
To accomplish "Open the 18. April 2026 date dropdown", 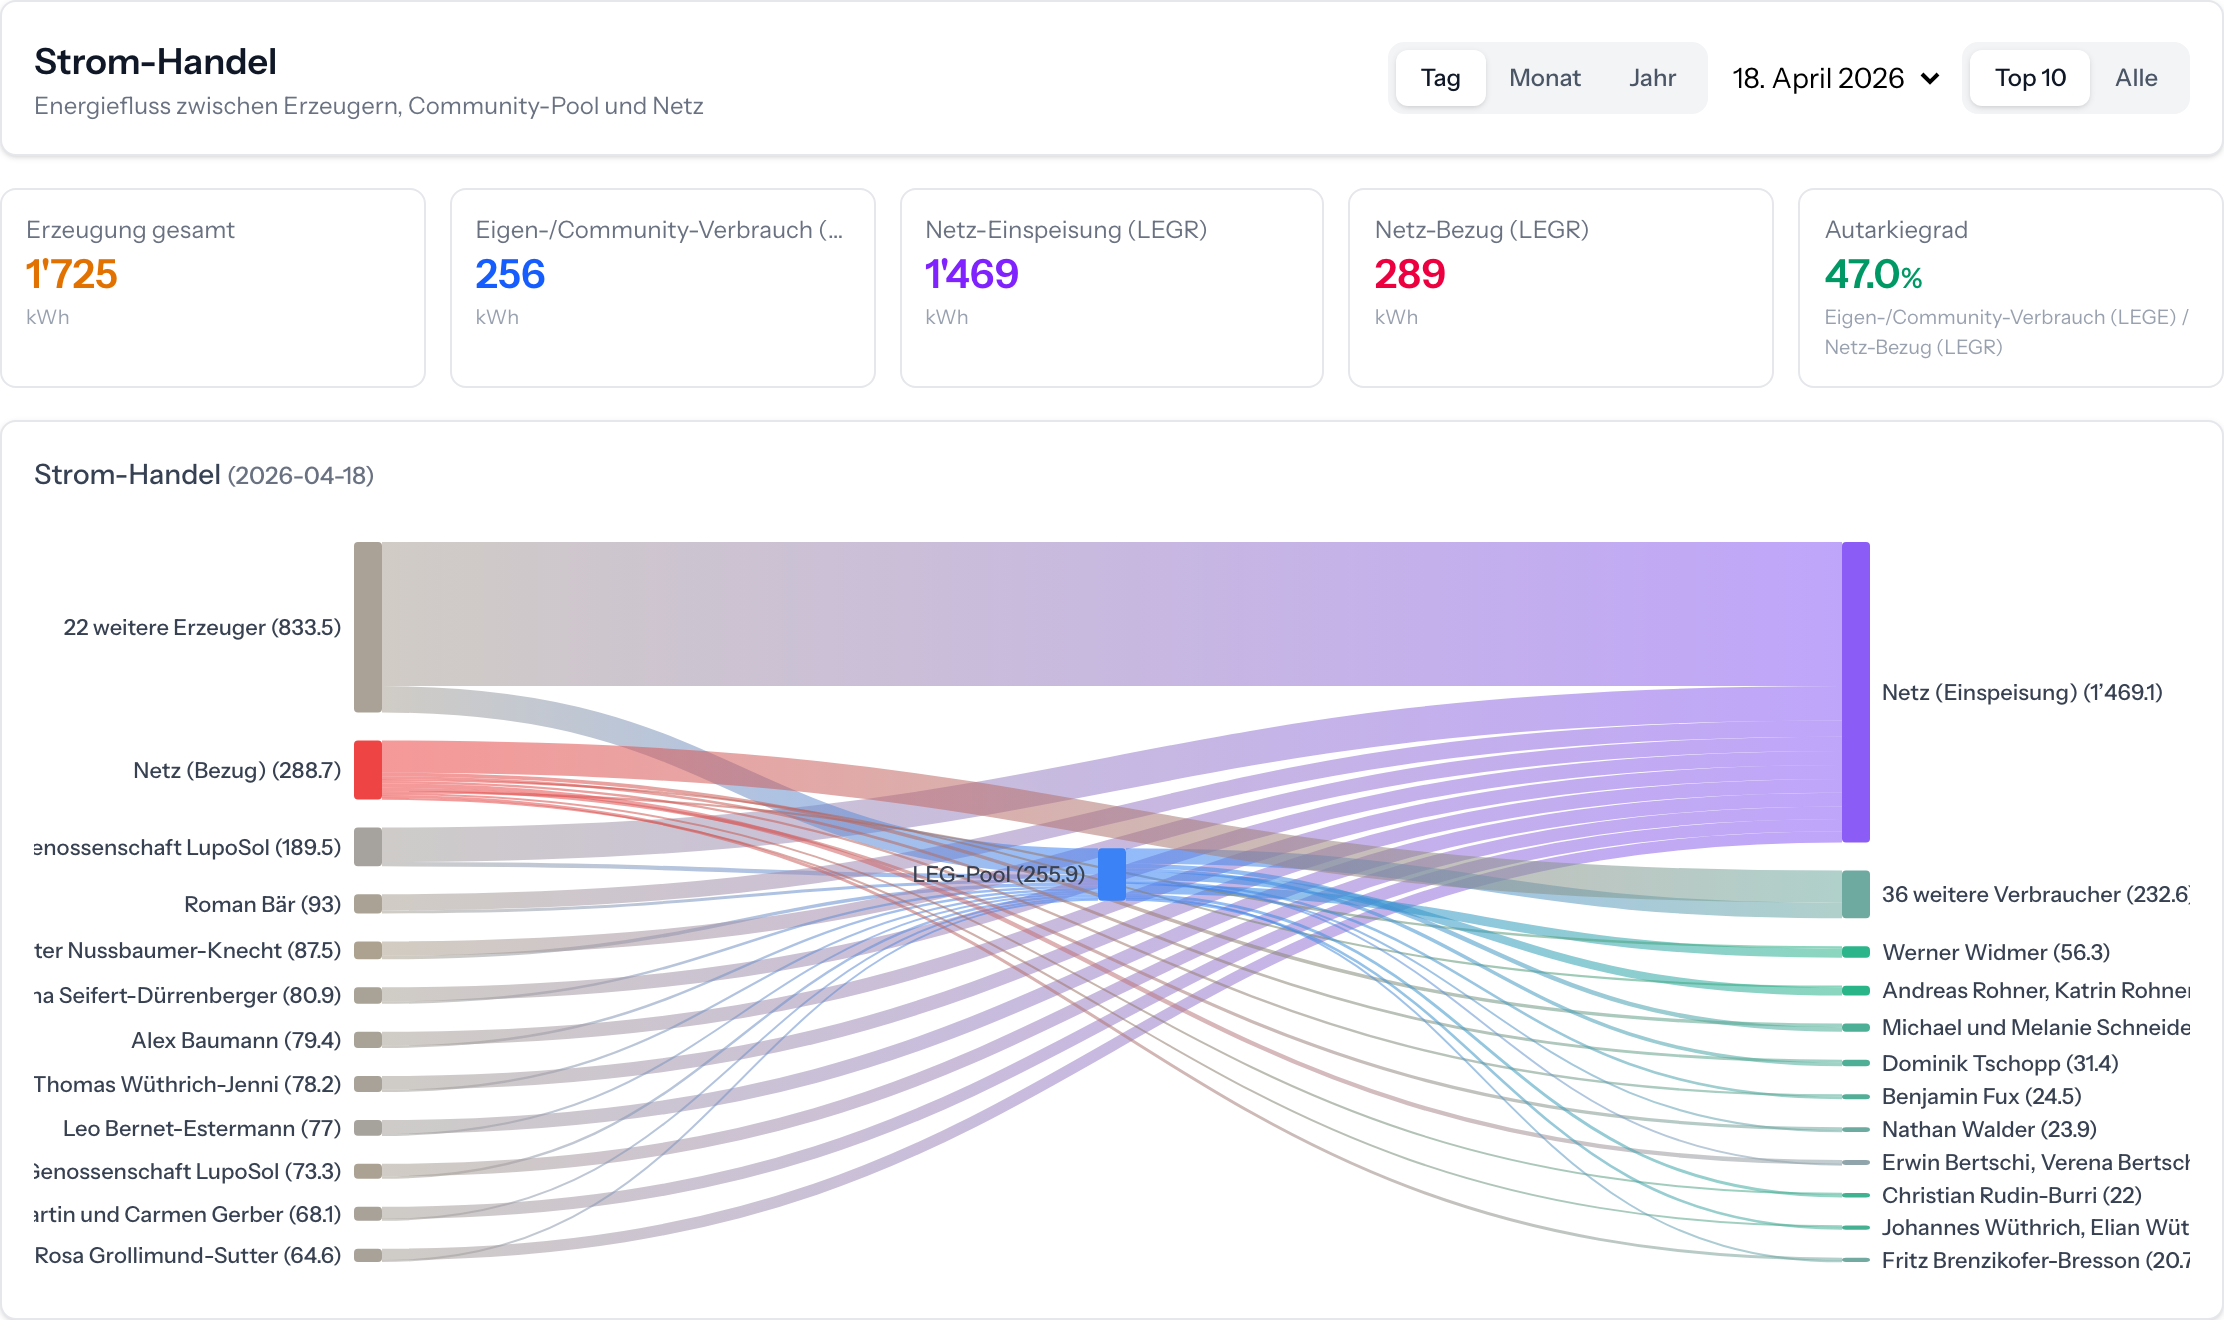I will (1818, 78).
